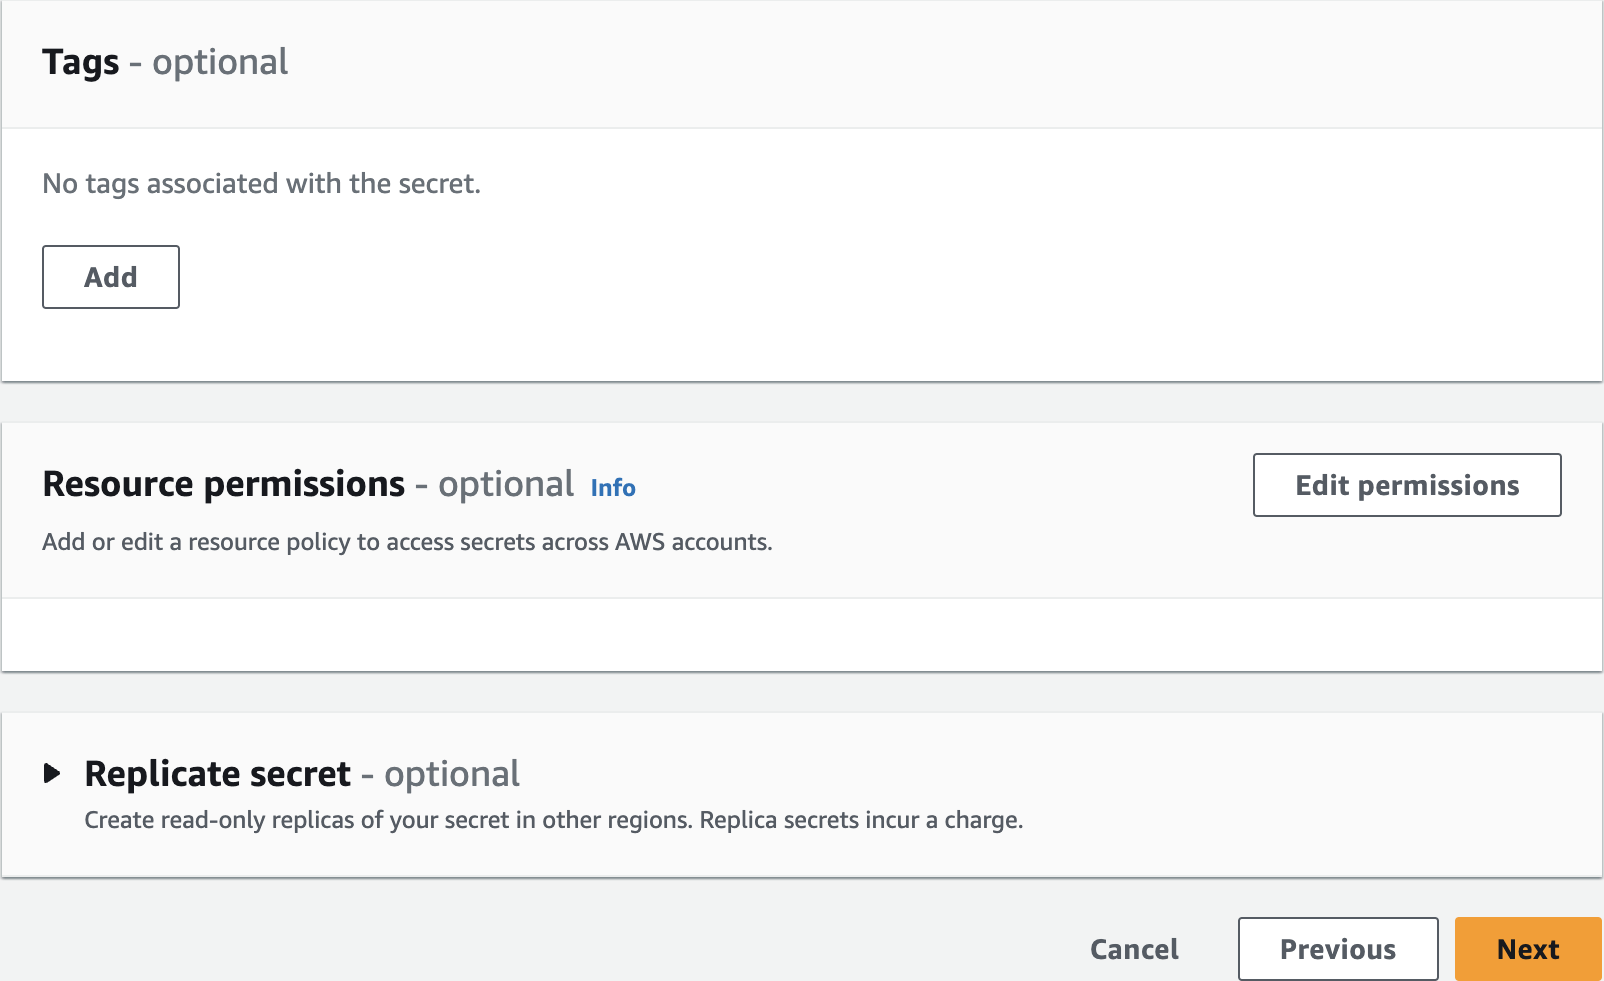Image resolution: width=1604 pixels, height=981 pixels.
Task: Expand the Replicate secret disclosure triangle
Action: 53,773
